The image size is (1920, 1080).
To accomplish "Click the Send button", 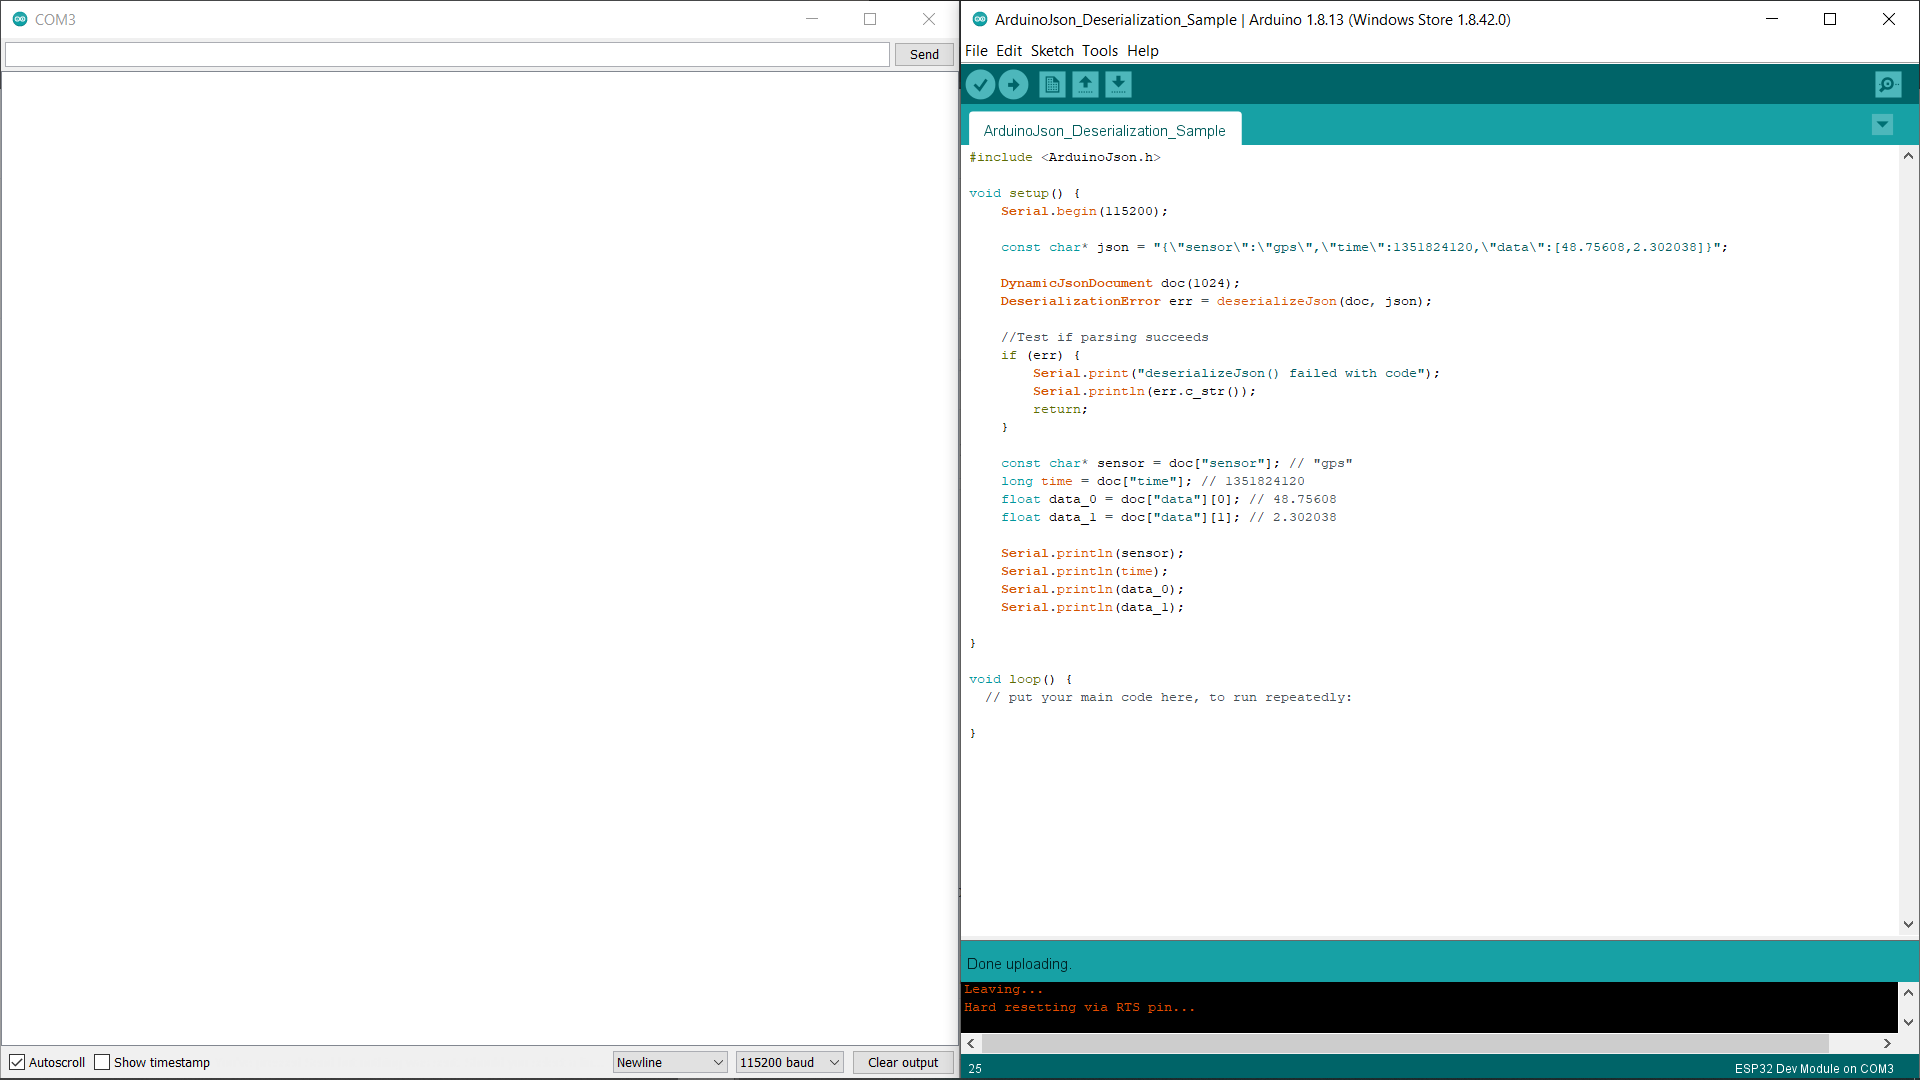I will click(923, 54).
